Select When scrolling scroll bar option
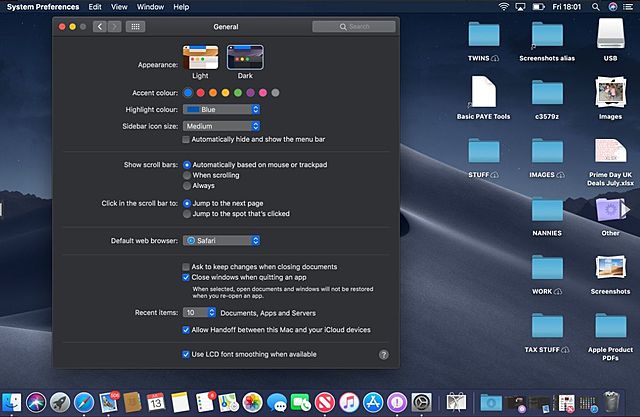Viewport: 640px width, 417px height. (187, 175)
